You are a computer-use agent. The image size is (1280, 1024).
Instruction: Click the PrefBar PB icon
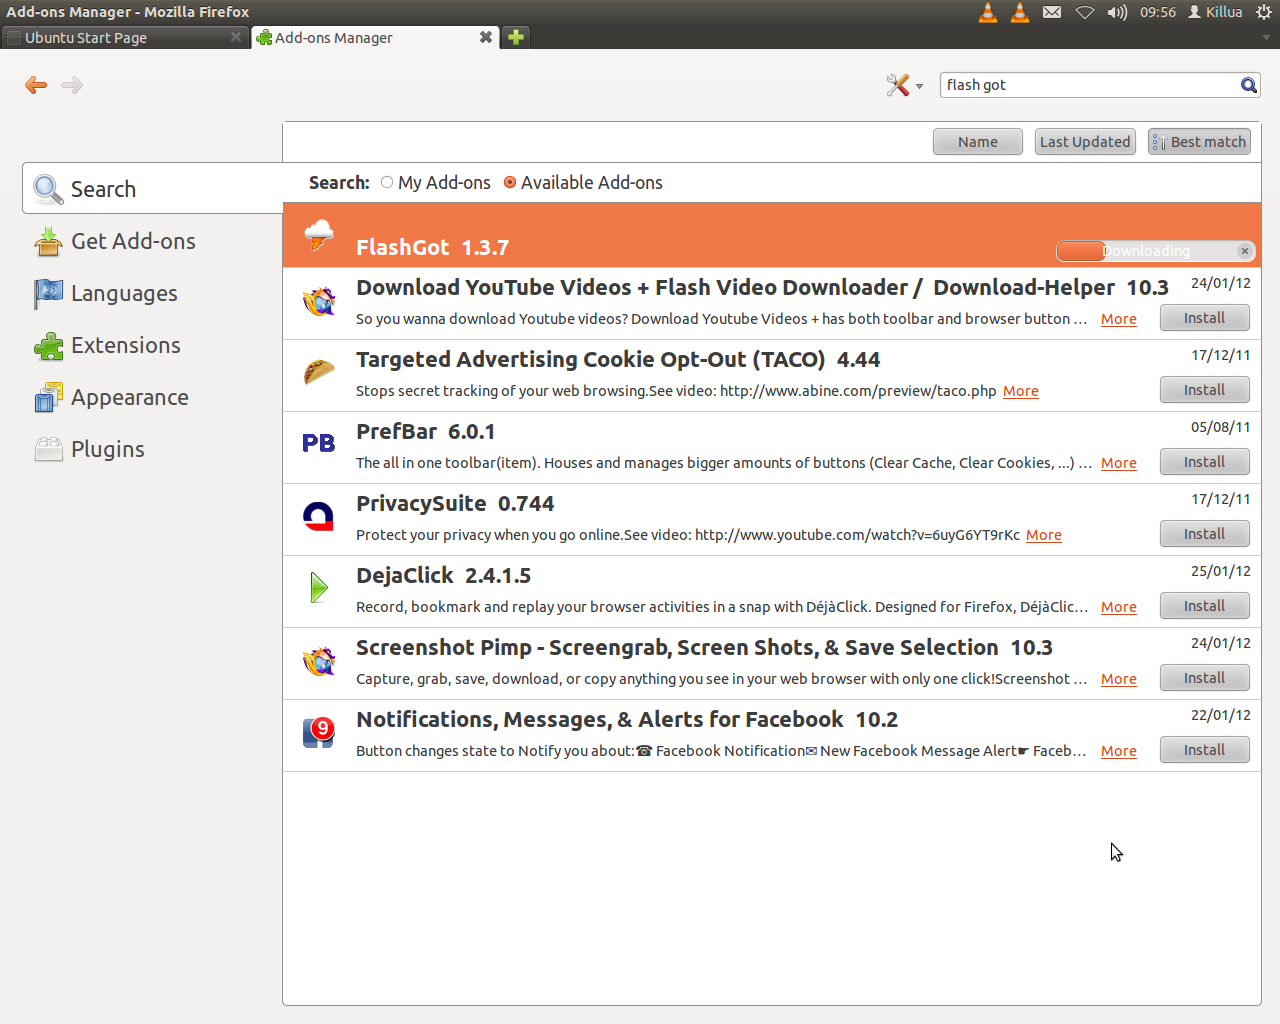319,443
